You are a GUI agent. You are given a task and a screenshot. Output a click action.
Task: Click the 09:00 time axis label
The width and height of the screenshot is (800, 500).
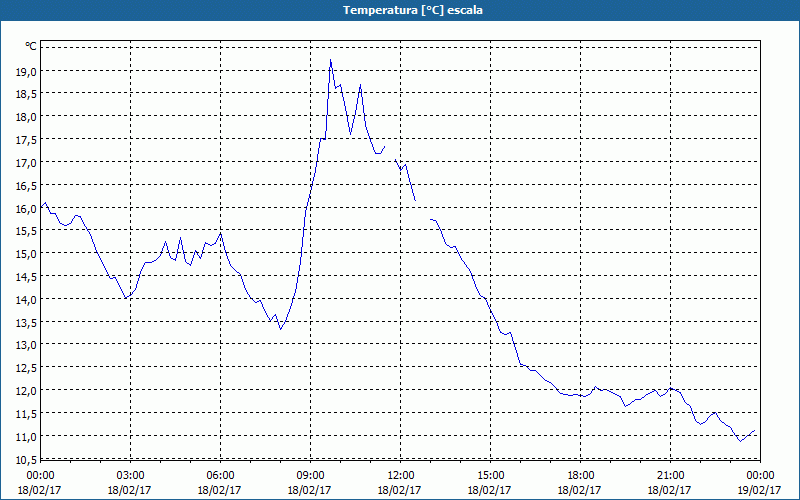coord(310,476)
